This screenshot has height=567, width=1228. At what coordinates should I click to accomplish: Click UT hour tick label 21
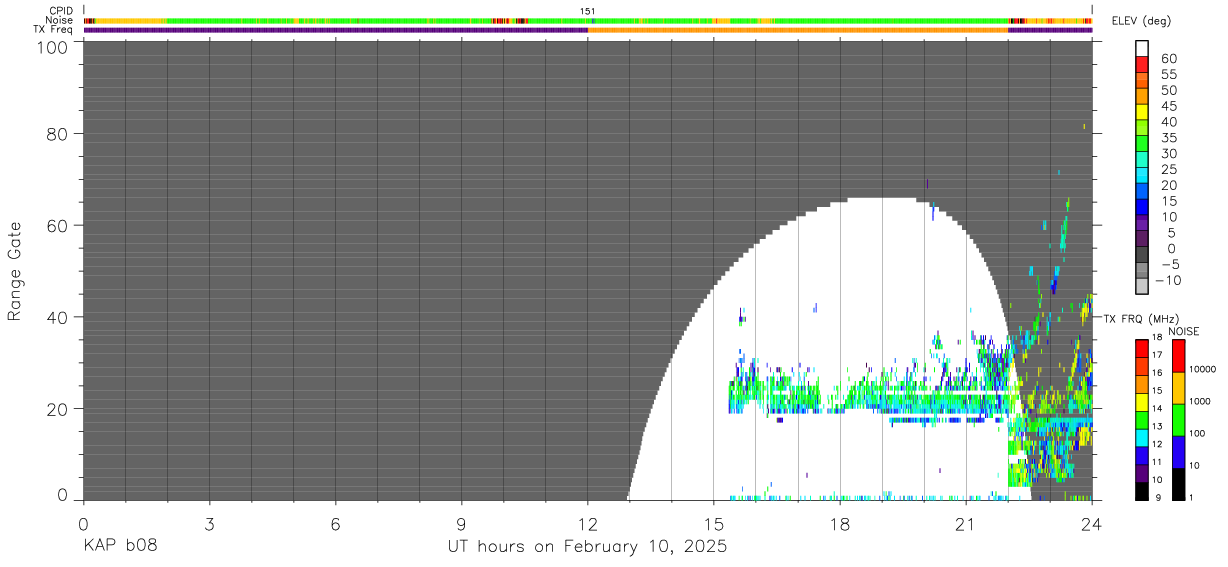[966, 523]
